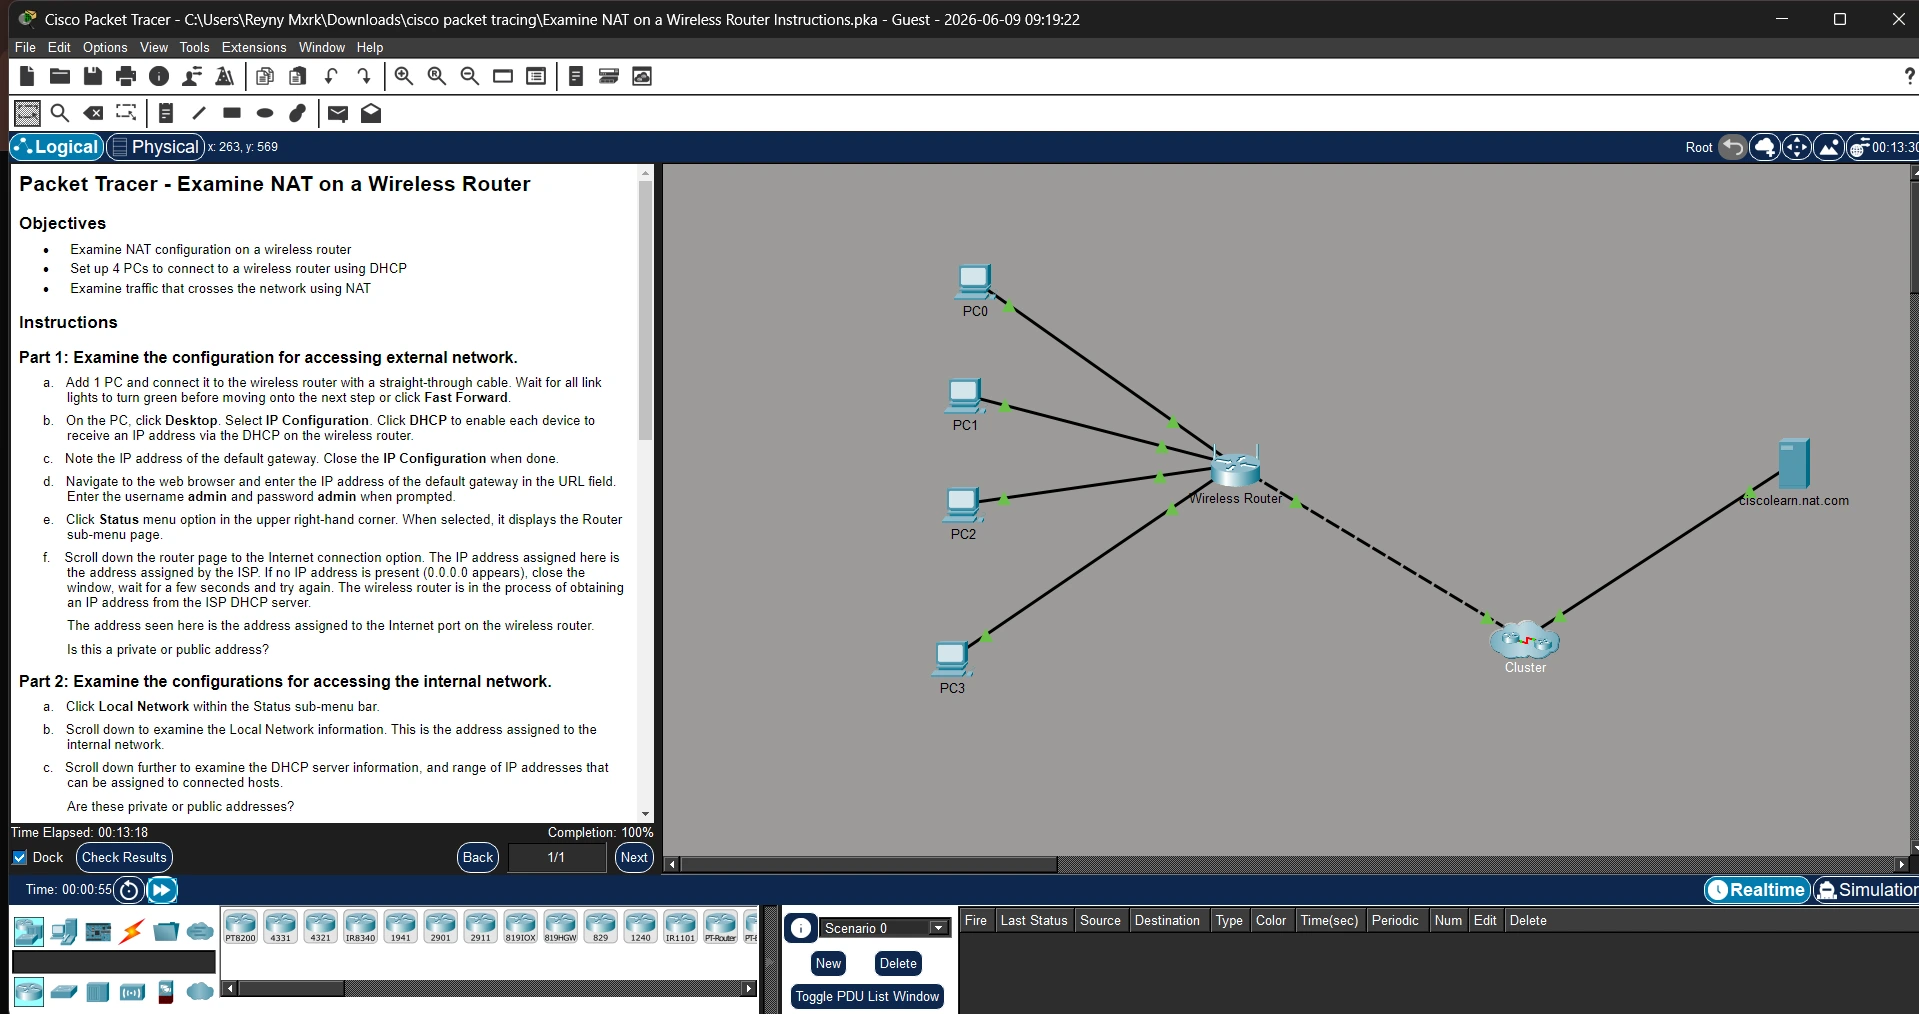Open the Extensions menu
This screenshot has width=1919, height=1014.
[x=254, y=47]
